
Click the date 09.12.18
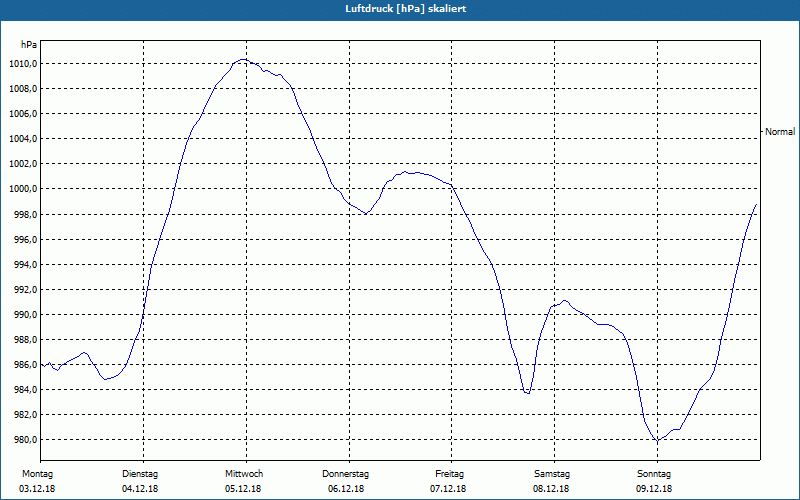[654, 489]
